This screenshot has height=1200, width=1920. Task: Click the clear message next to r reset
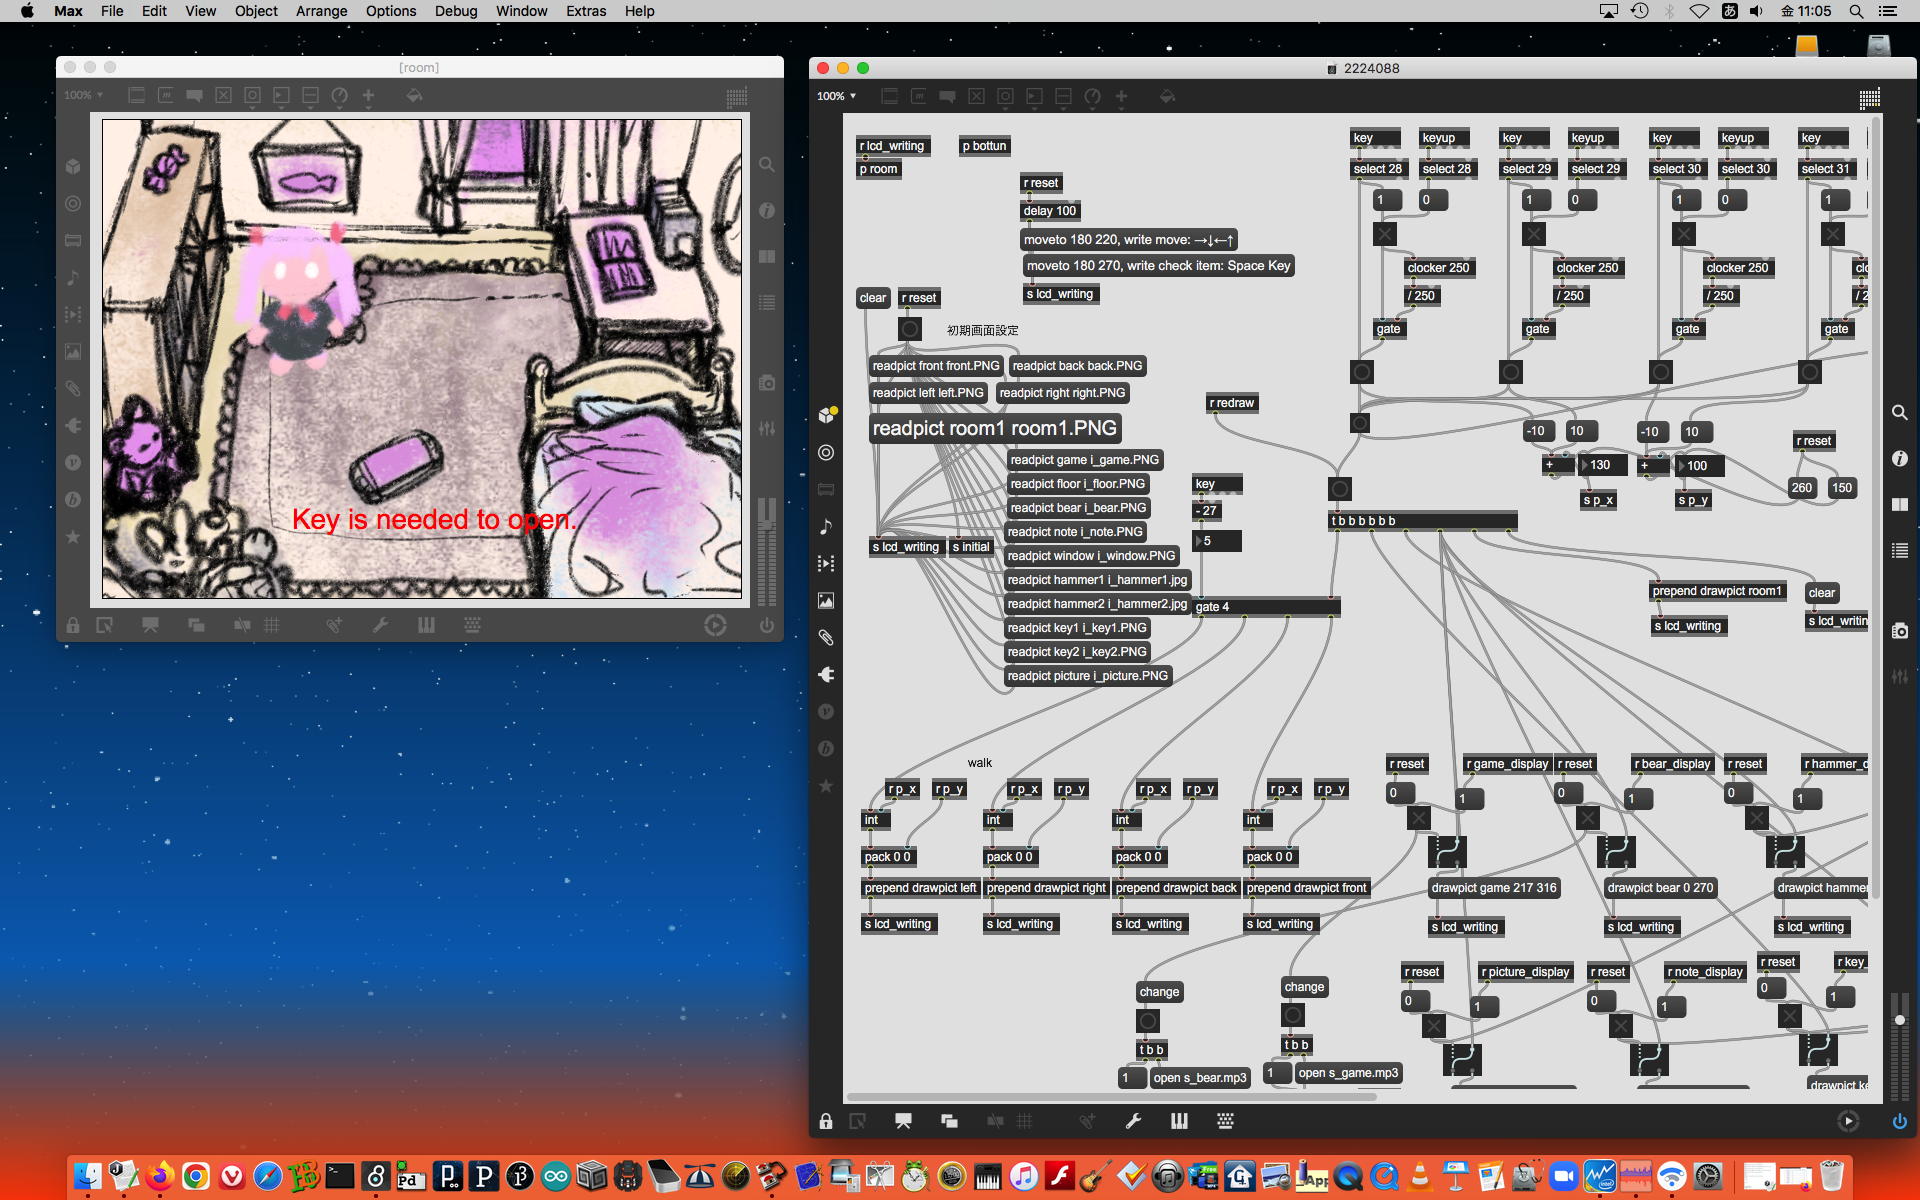872,298
